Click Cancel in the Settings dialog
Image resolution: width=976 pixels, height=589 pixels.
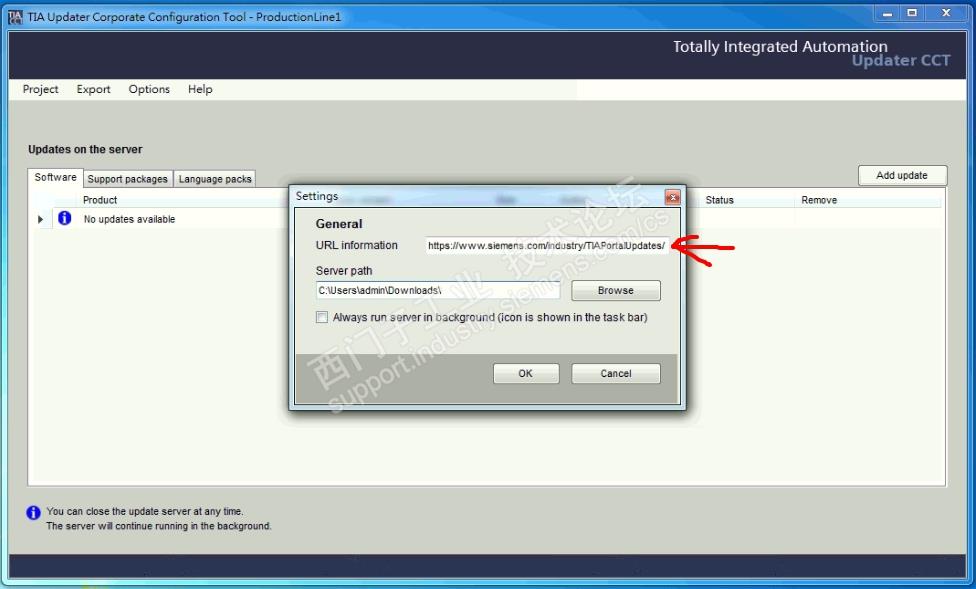[x=616, y=374]
